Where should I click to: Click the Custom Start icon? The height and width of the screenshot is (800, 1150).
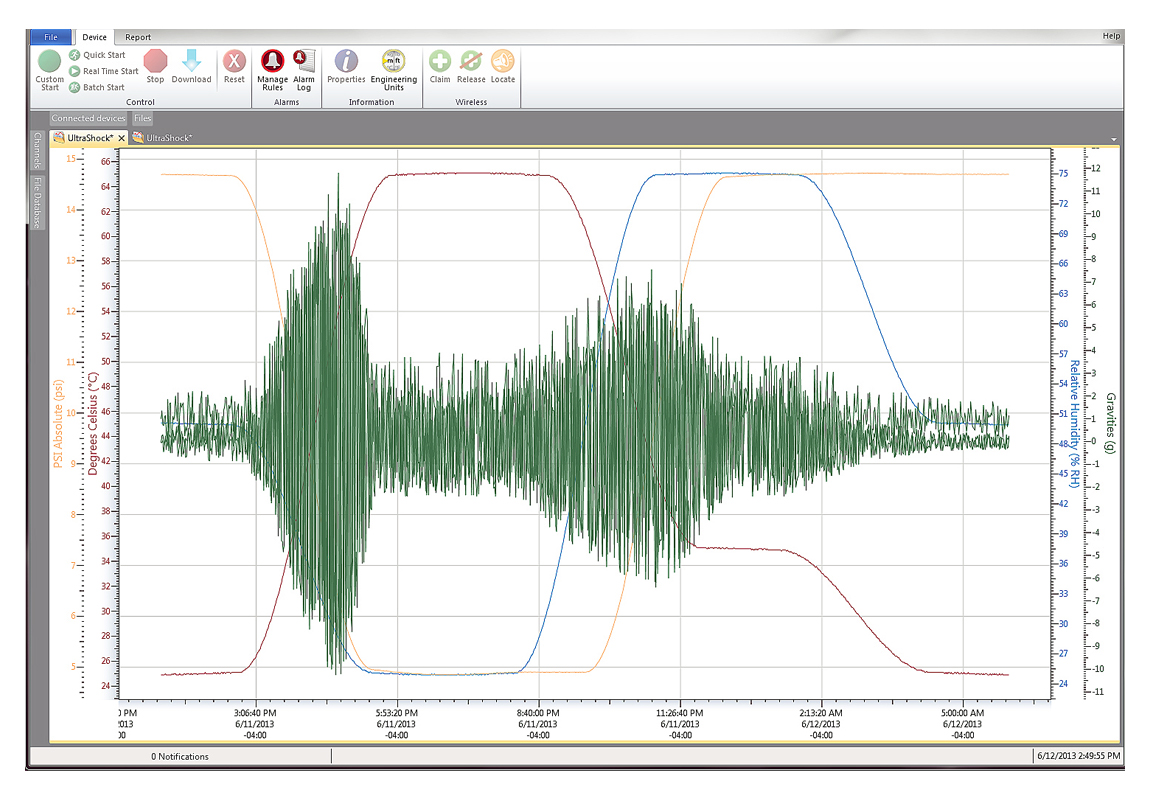coord(49,62)
